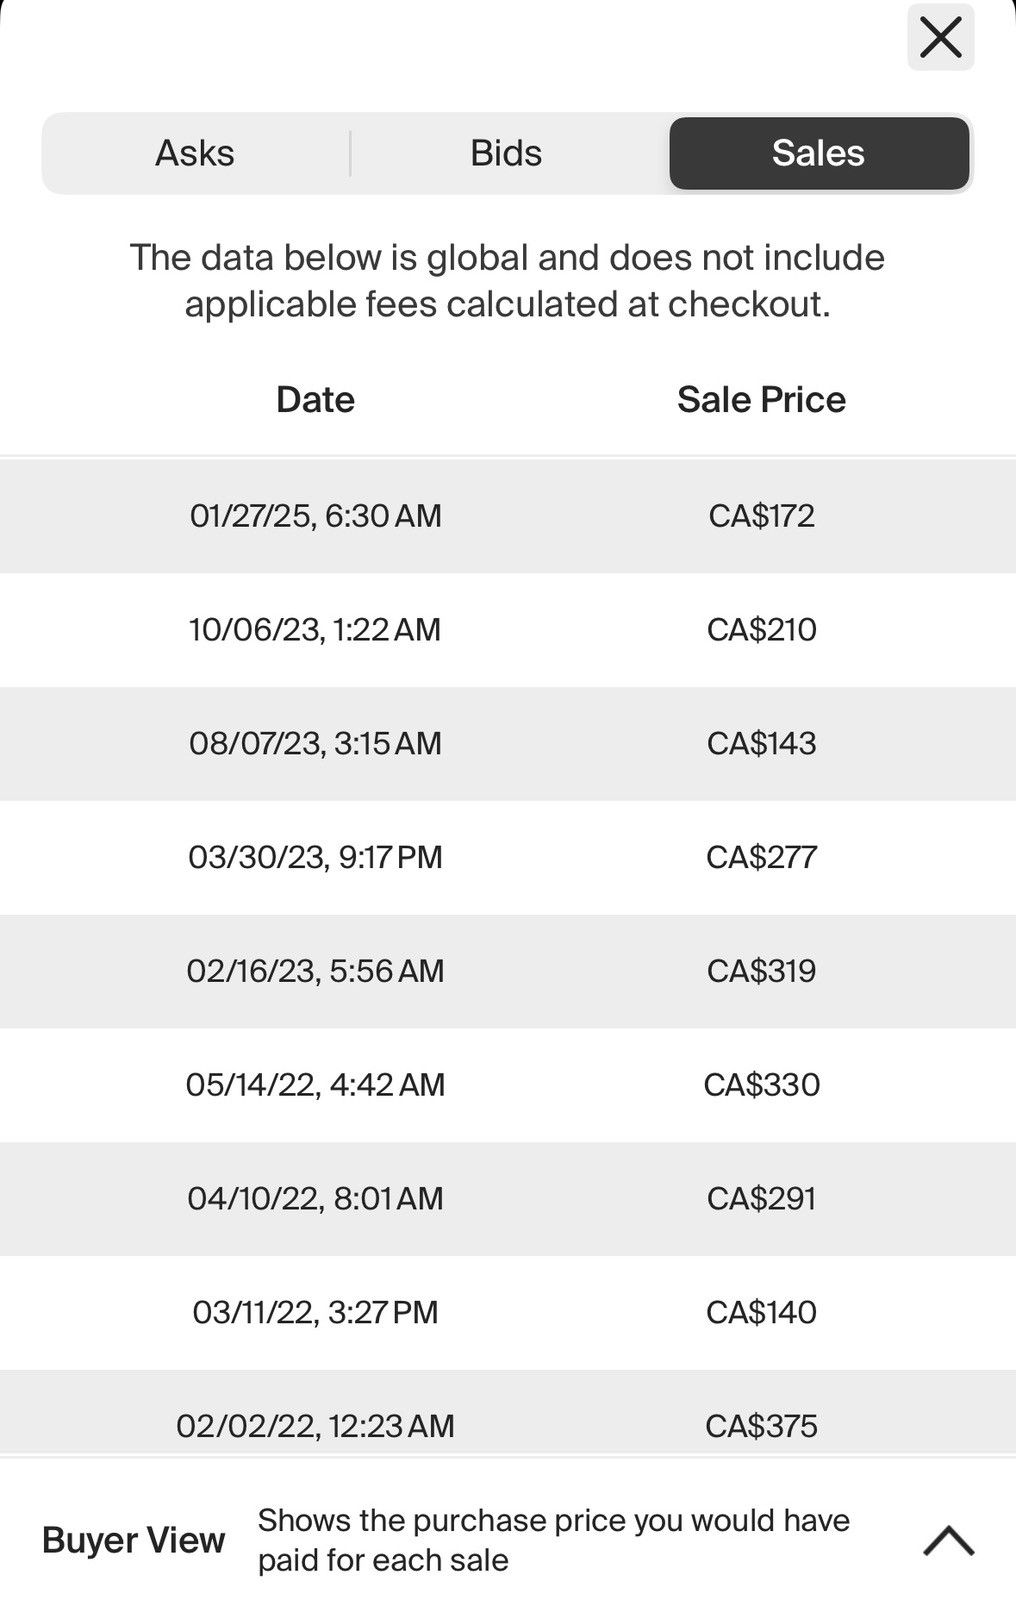The height and width of the screenshot is (1600, 1016).
Task: Click the global data disclaimer text
Action: 507,281
